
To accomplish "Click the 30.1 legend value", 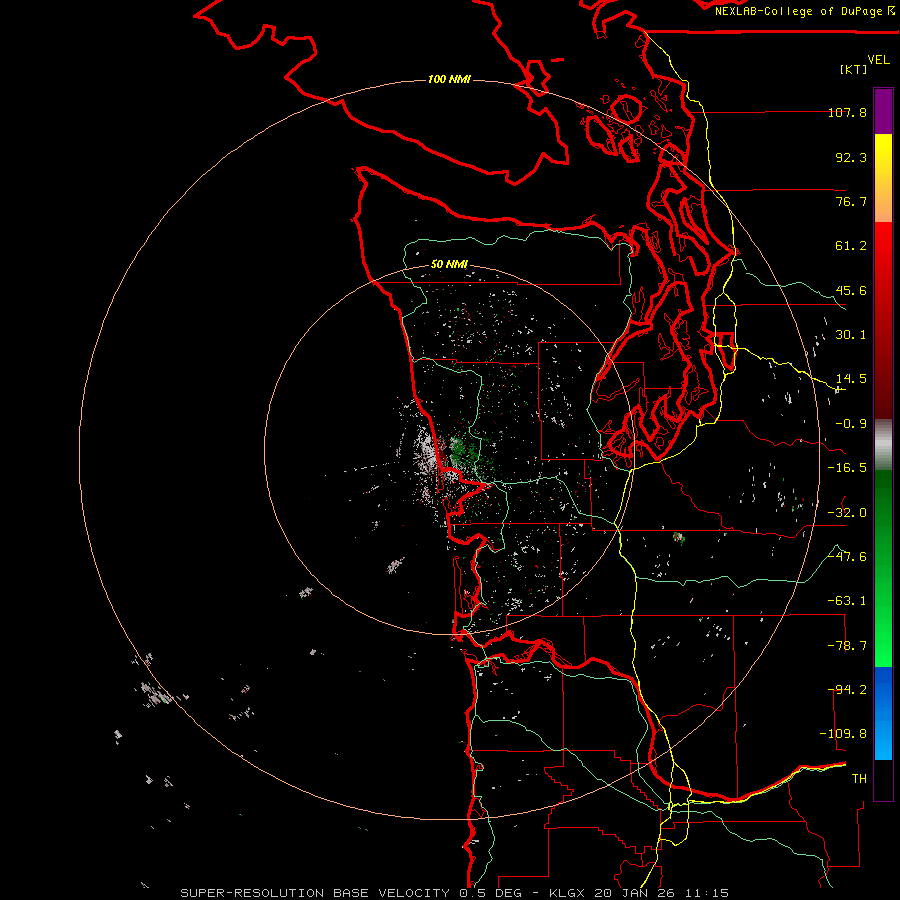I will [851, 335].
